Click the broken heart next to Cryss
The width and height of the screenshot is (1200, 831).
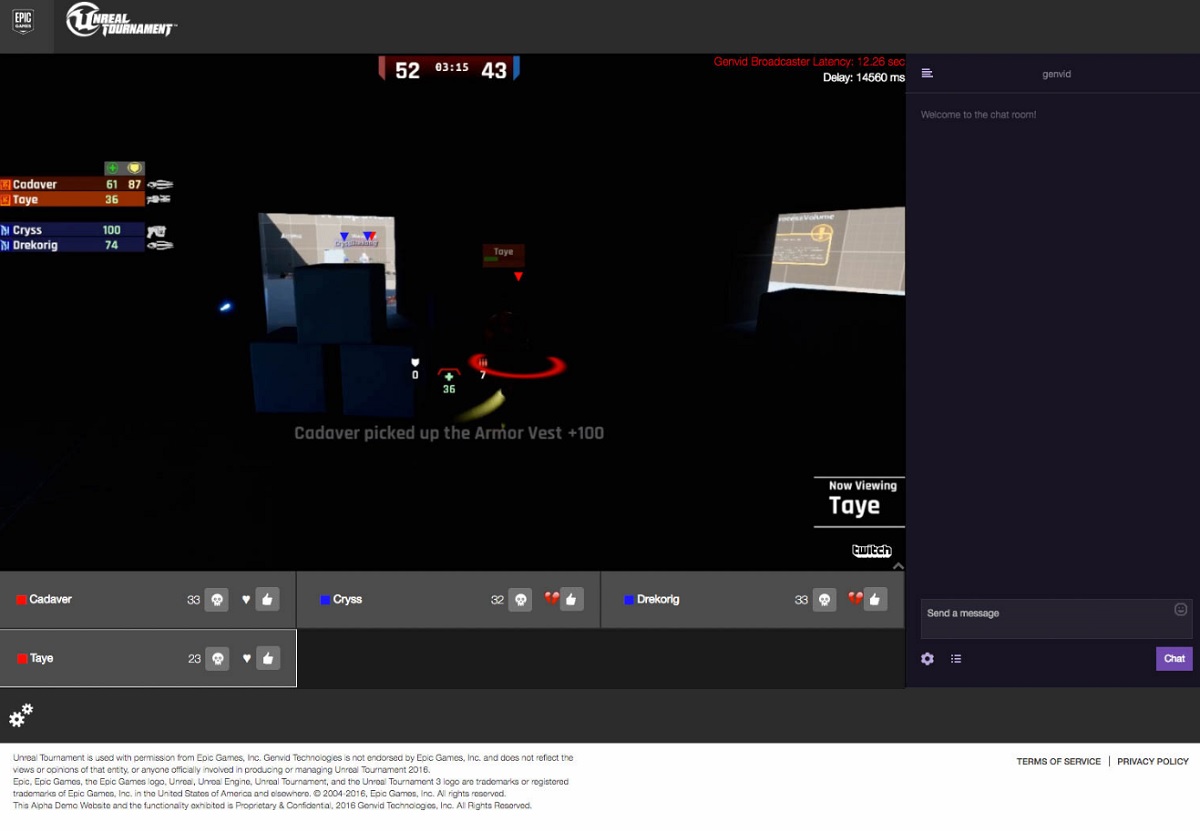[551, 599]
